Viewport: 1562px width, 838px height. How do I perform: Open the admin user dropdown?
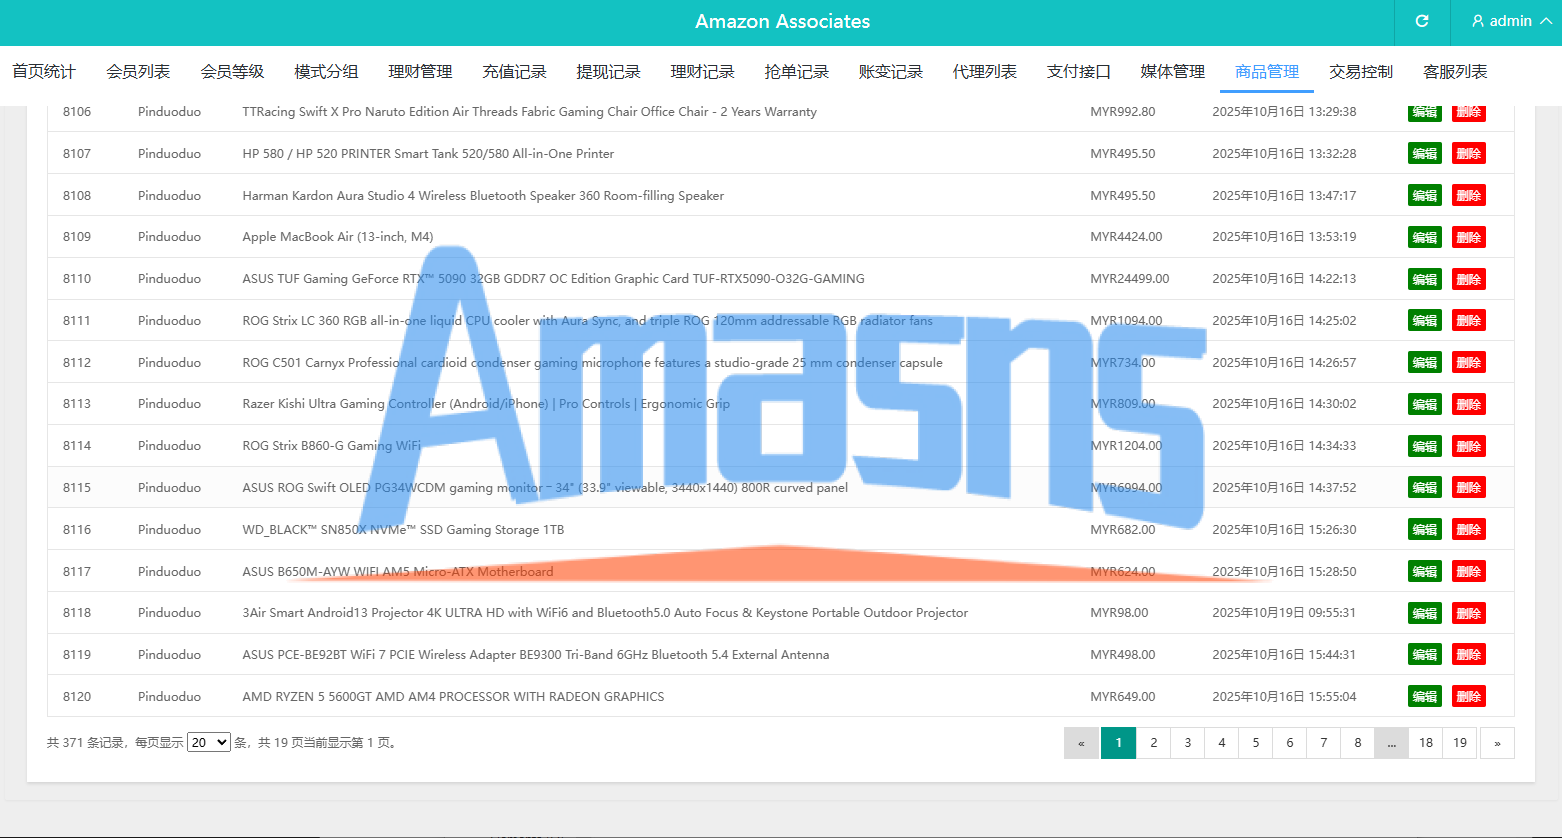pos(1512,21)
